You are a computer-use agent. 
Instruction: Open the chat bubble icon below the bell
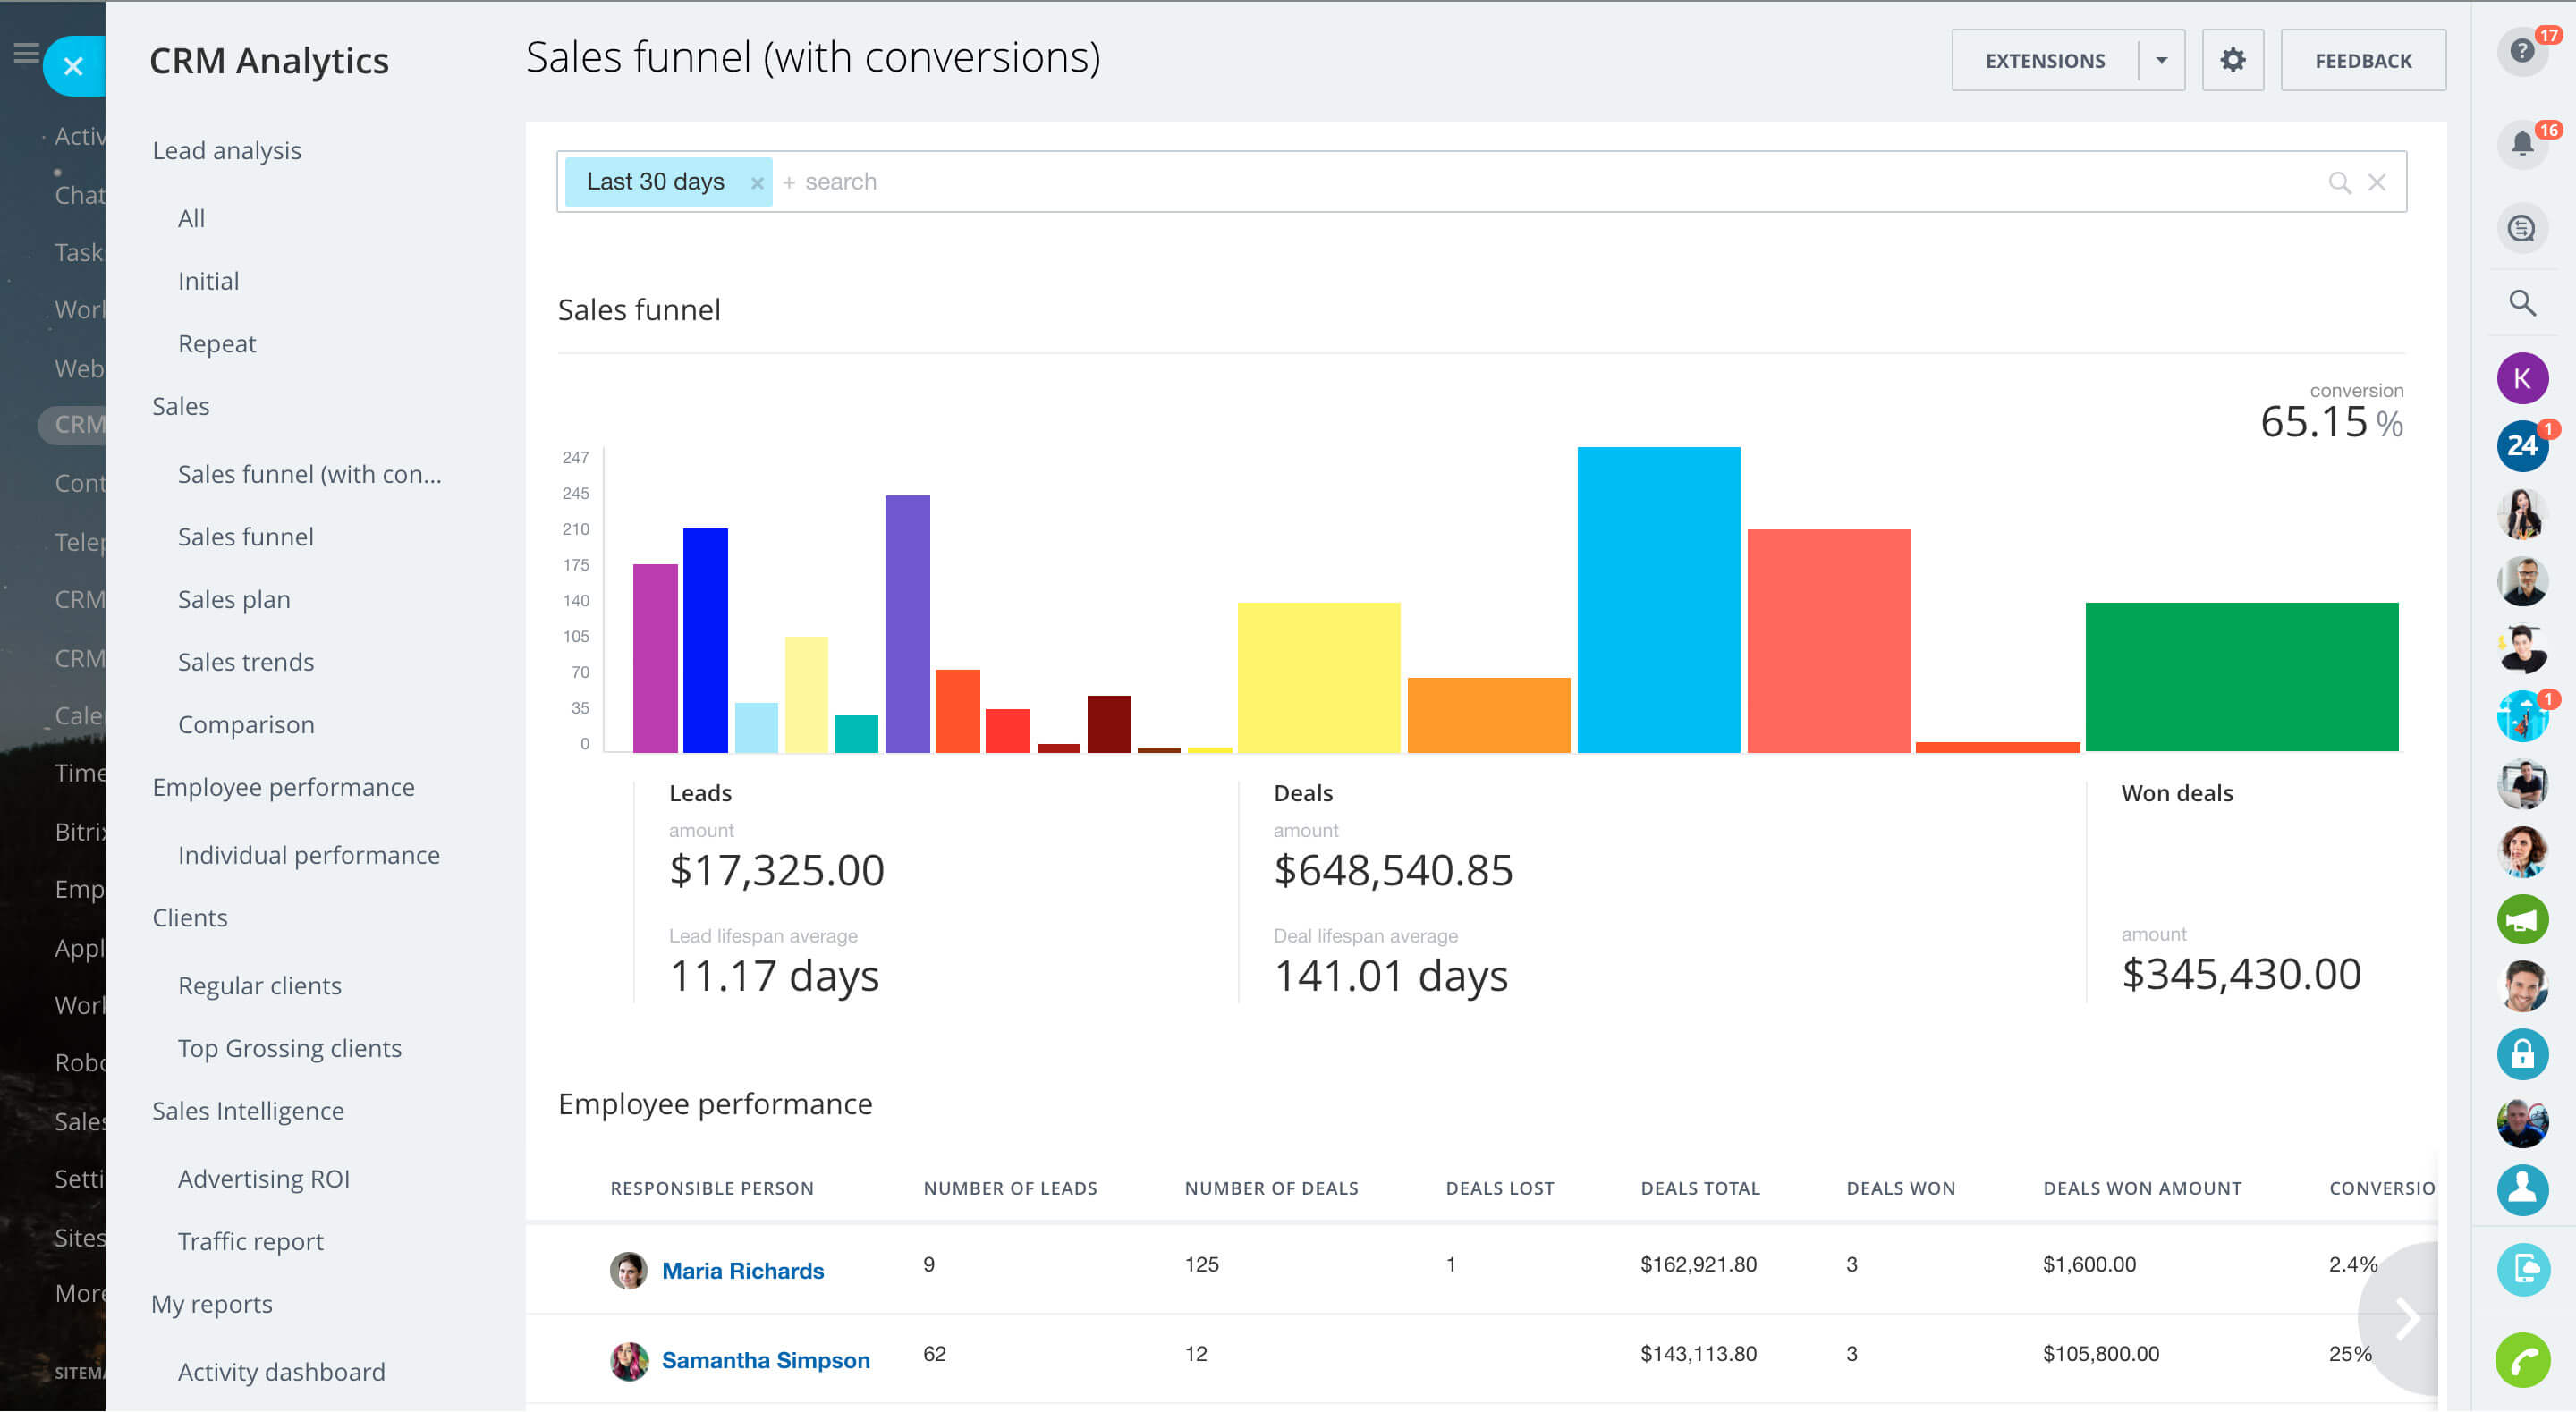tap(2522, 228)
